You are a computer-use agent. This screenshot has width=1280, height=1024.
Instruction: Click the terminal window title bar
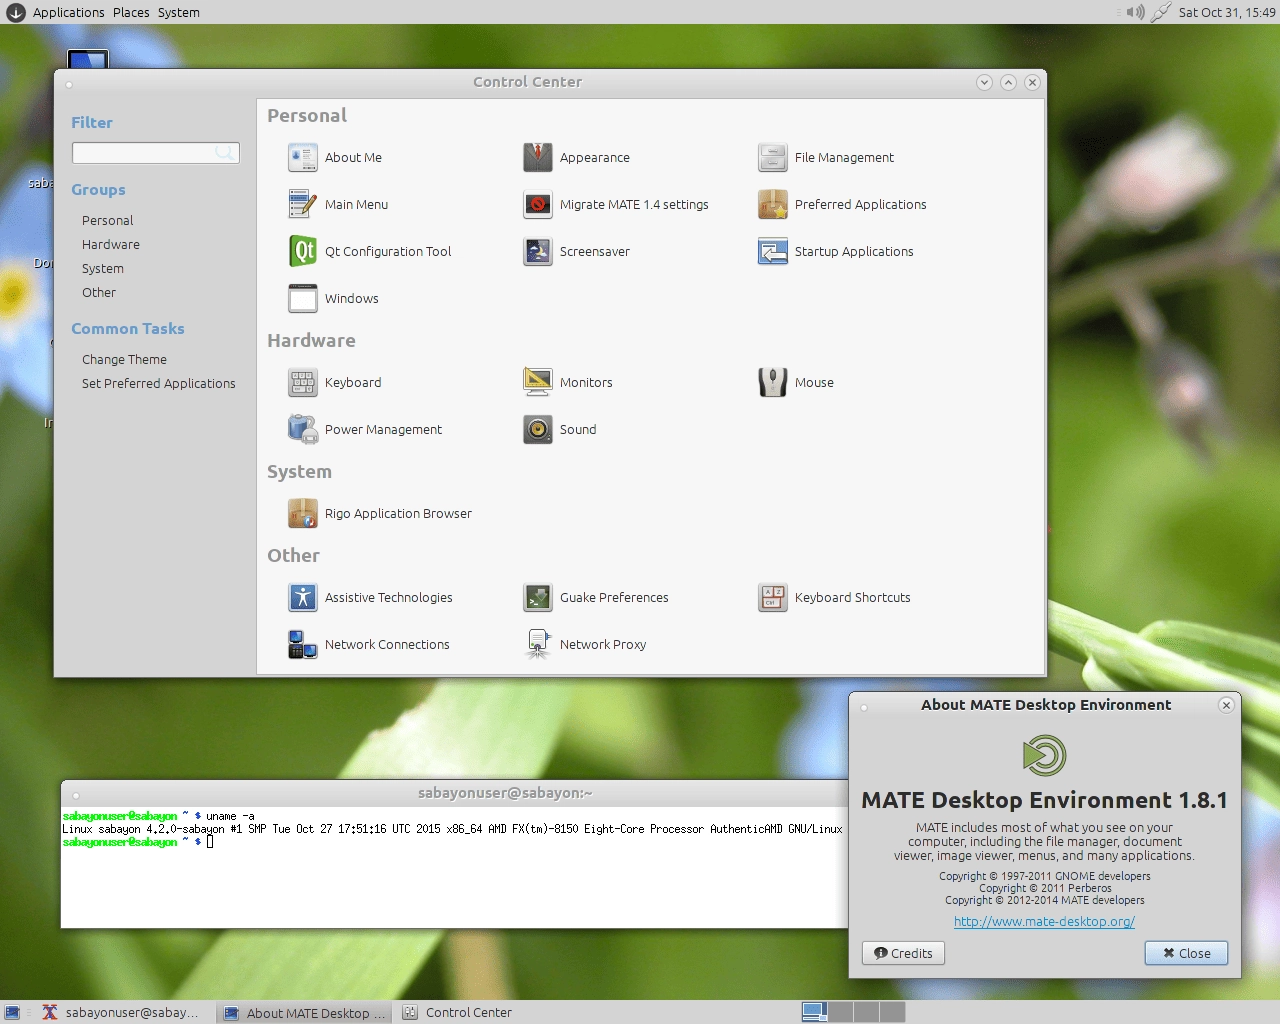point(455,793)
